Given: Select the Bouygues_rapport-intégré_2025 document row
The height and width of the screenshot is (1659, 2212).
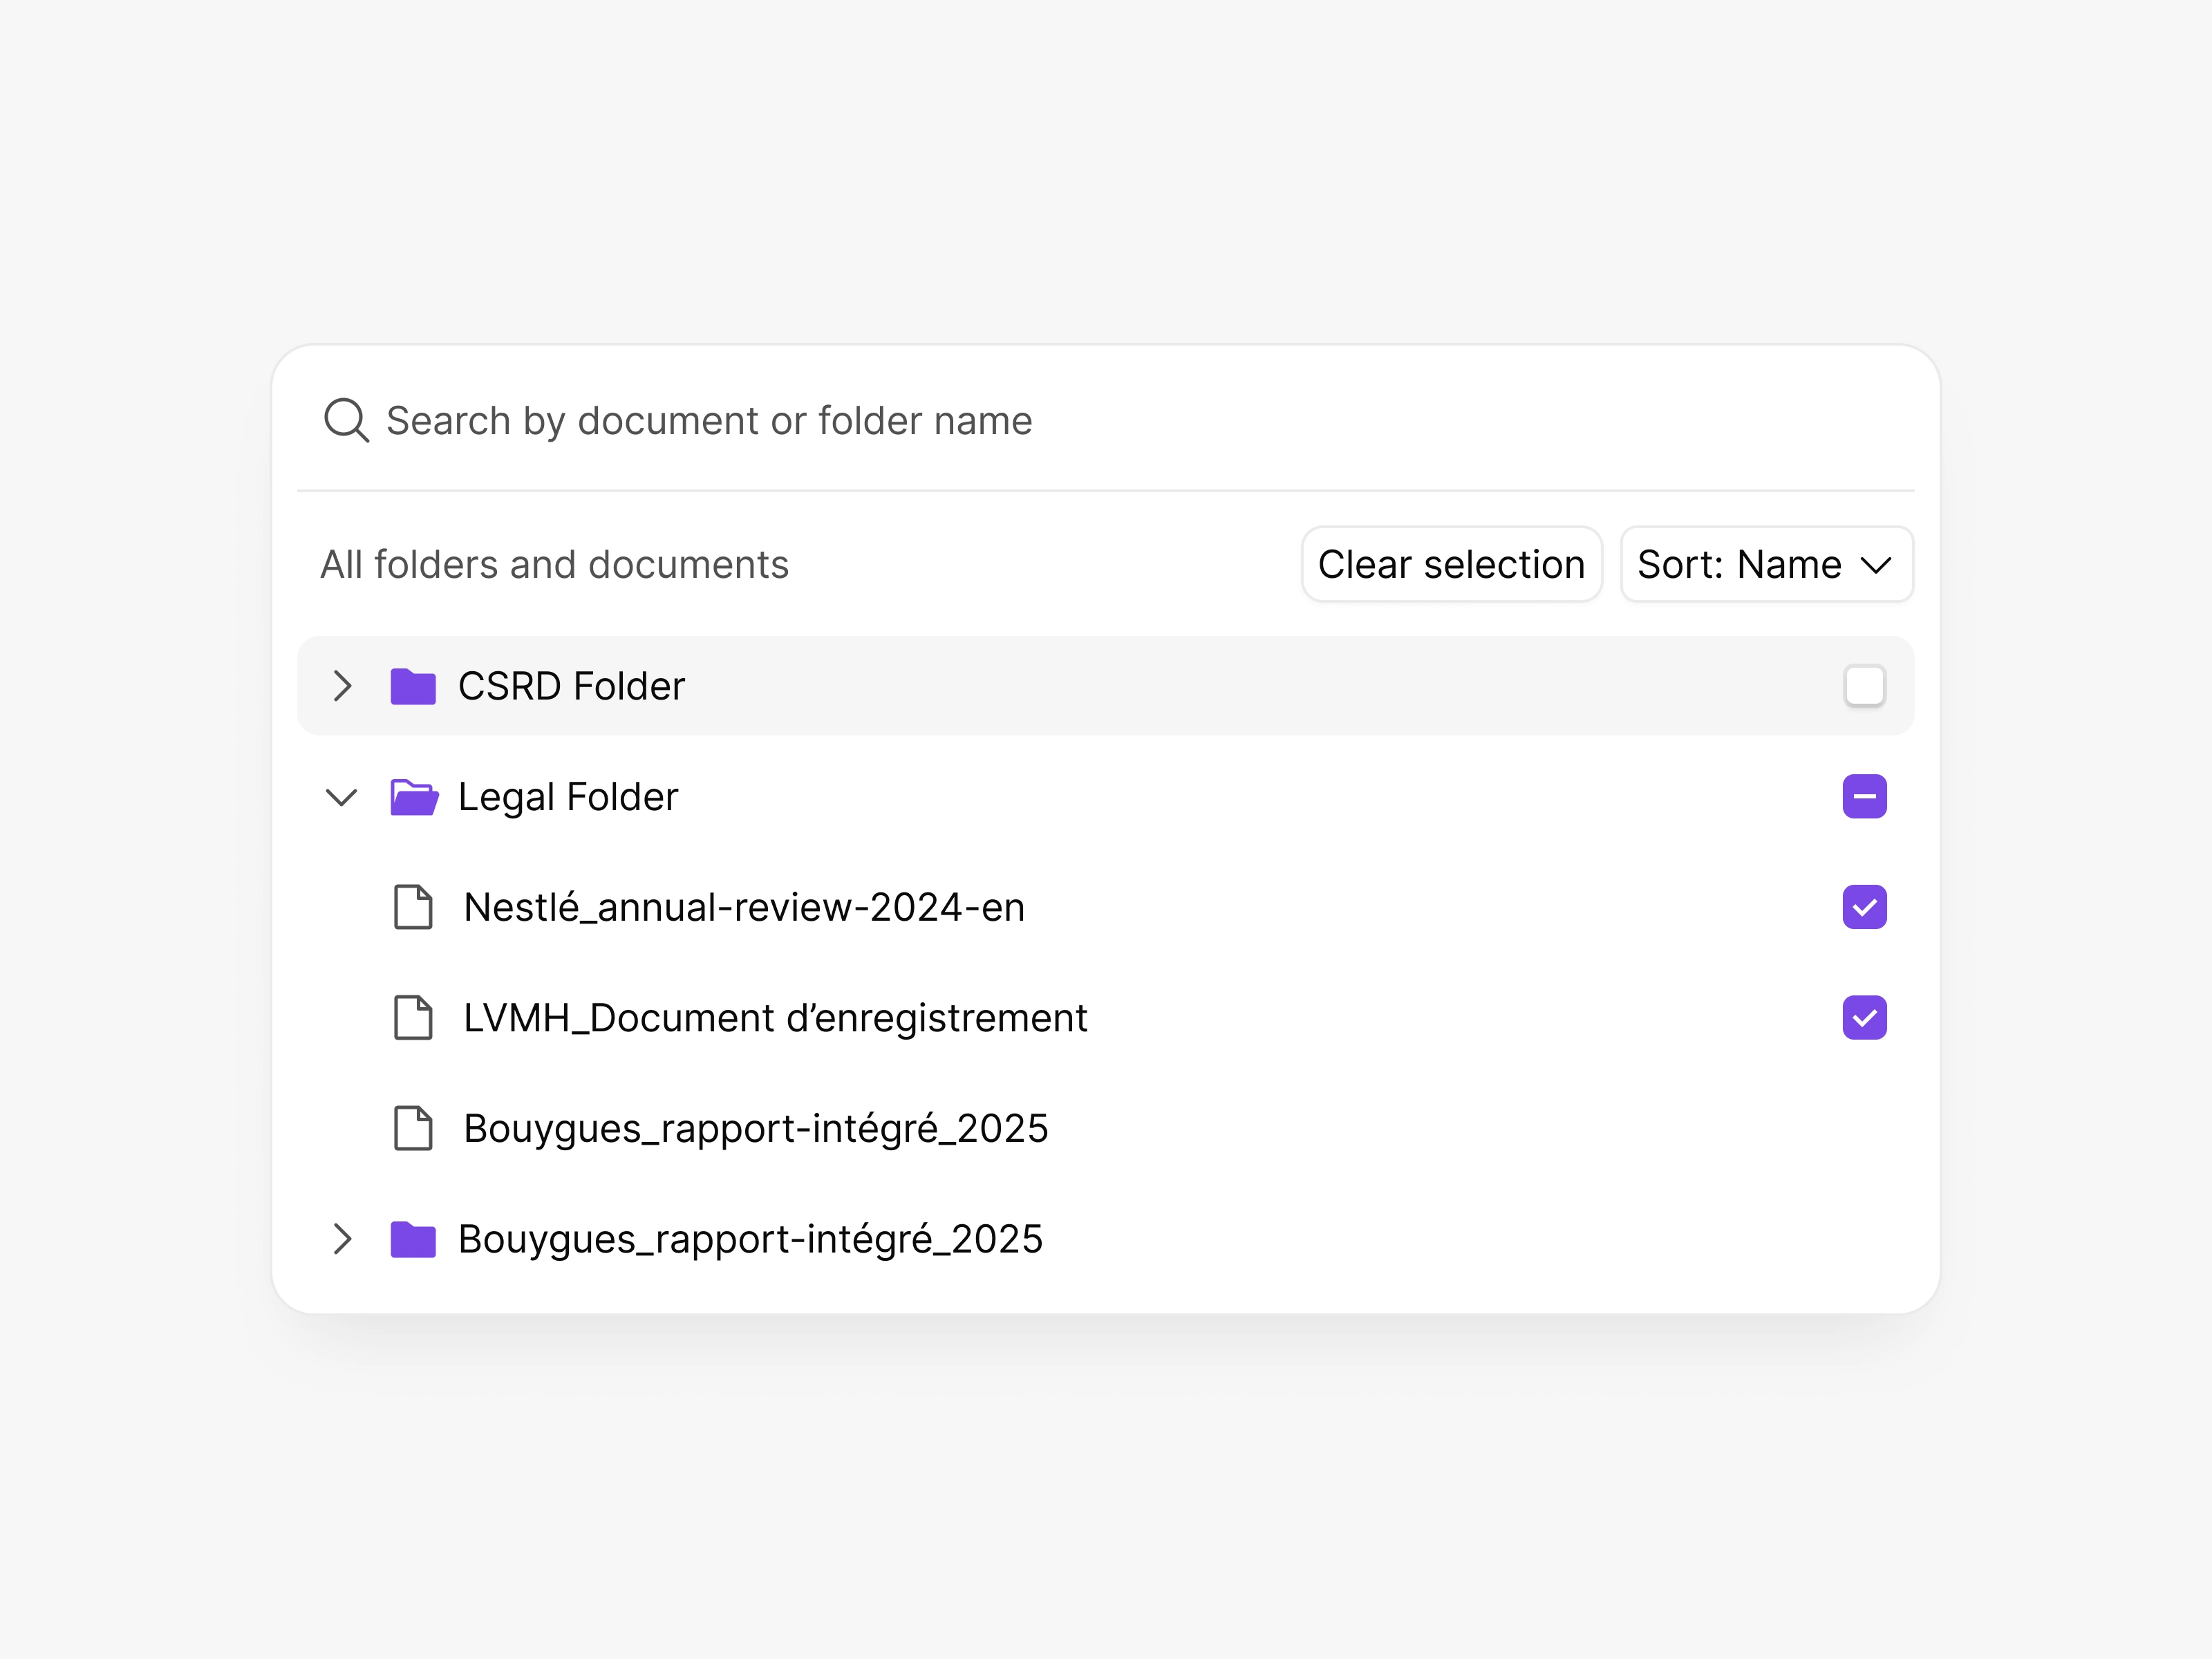Looking at the screenshot, I should pyautogui.click(x=755, y=1128).
